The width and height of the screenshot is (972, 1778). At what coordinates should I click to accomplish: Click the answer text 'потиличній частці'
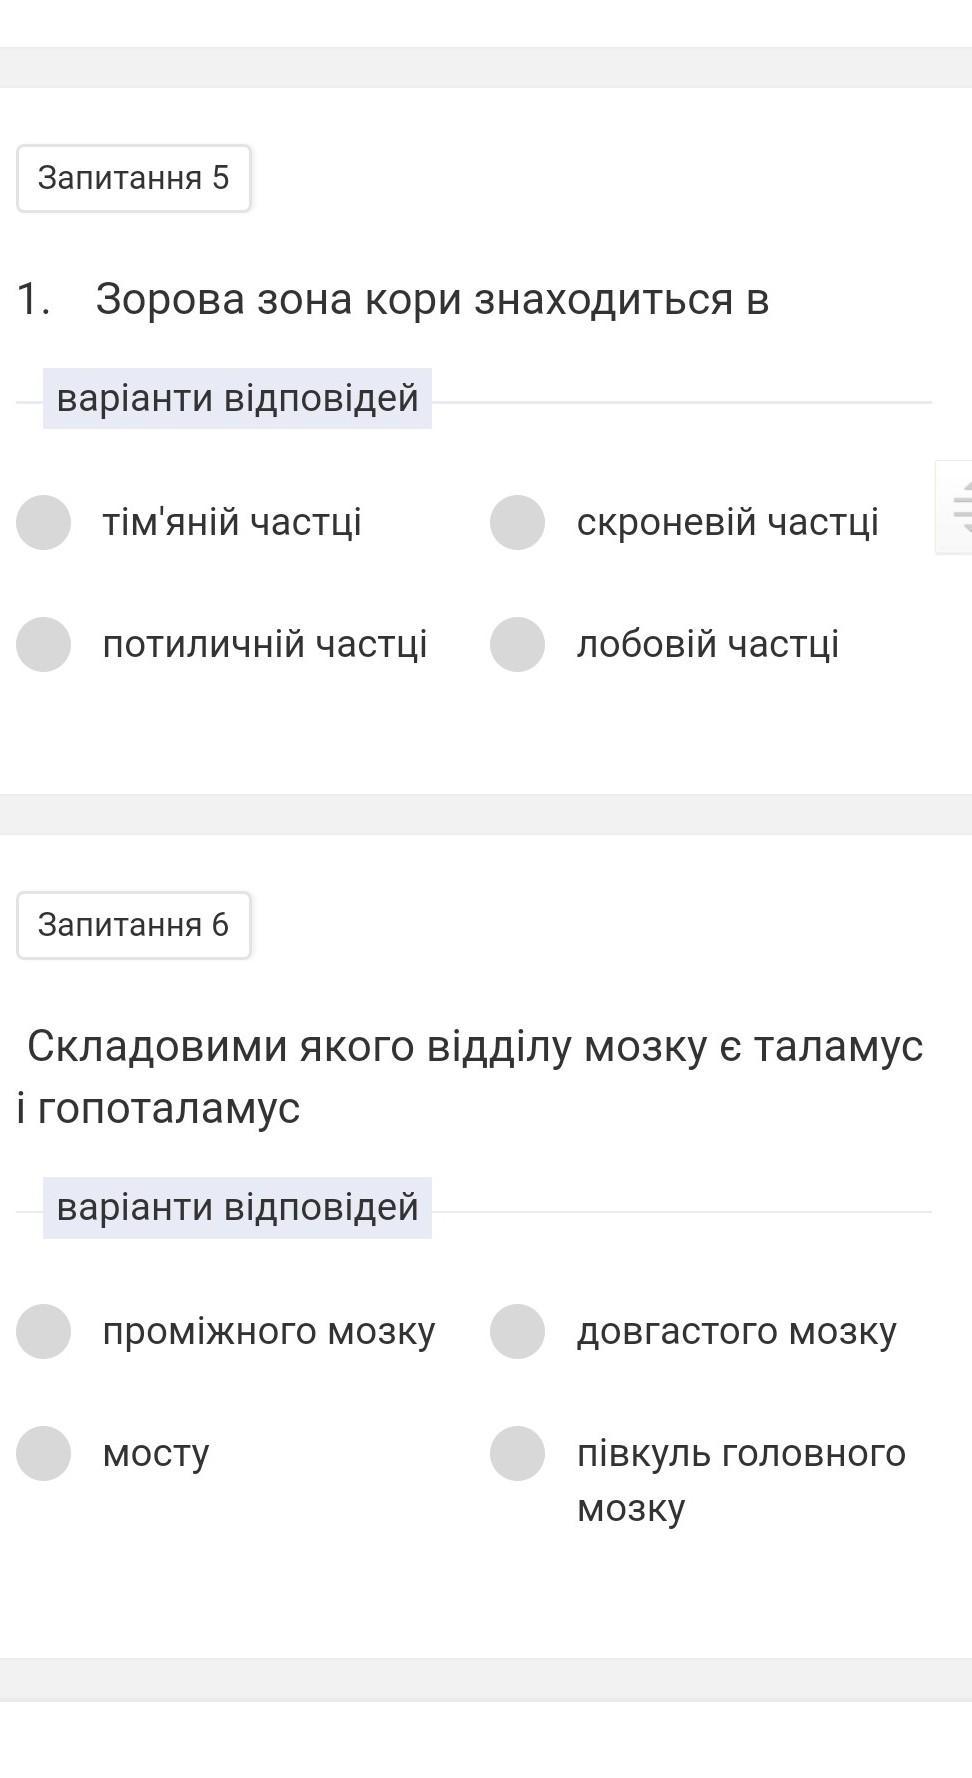(x=265, y=644)
